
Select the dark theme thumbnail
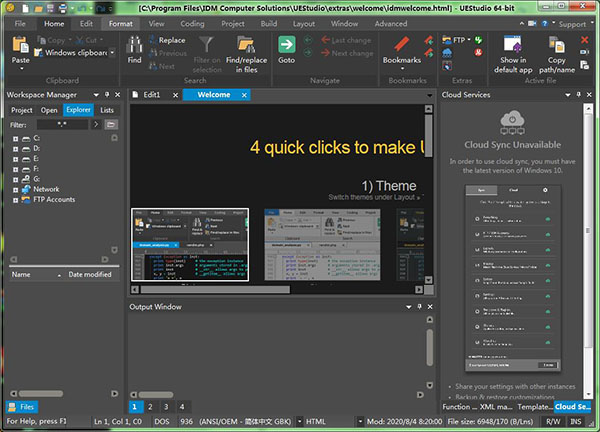(x=190, y=245)
